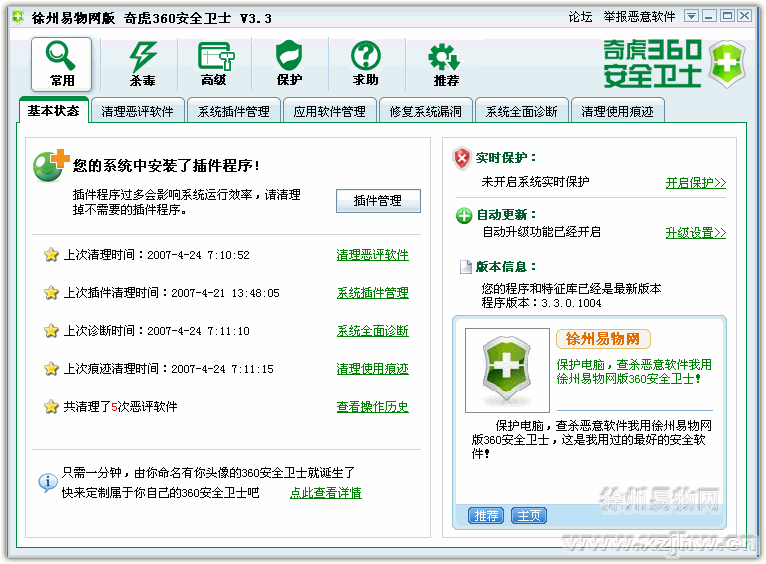
Task: Maximize the 360安全卫士 window
Action: point(727,16)
